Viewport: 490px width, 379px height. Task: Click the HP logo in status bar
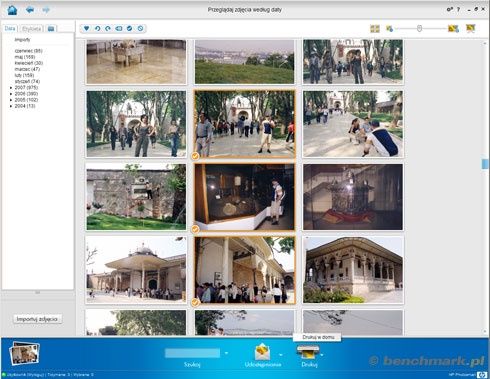(x=481, y=375)
